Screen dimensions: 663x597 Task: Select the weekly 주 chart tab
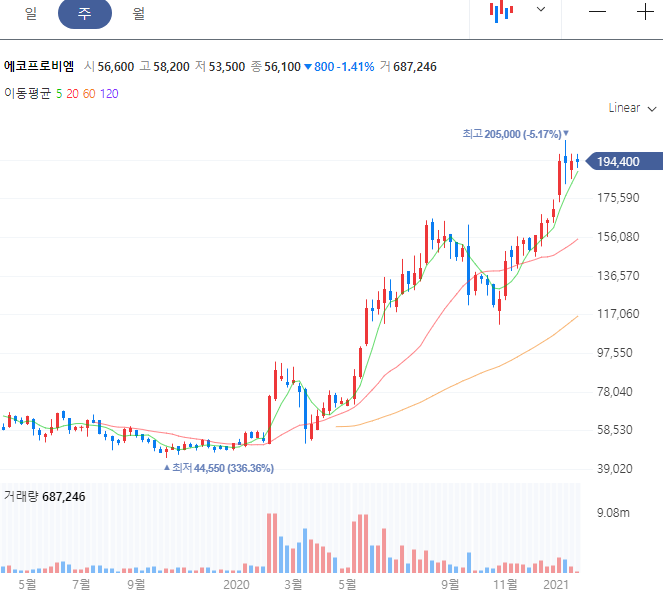(x=85, y=13)
